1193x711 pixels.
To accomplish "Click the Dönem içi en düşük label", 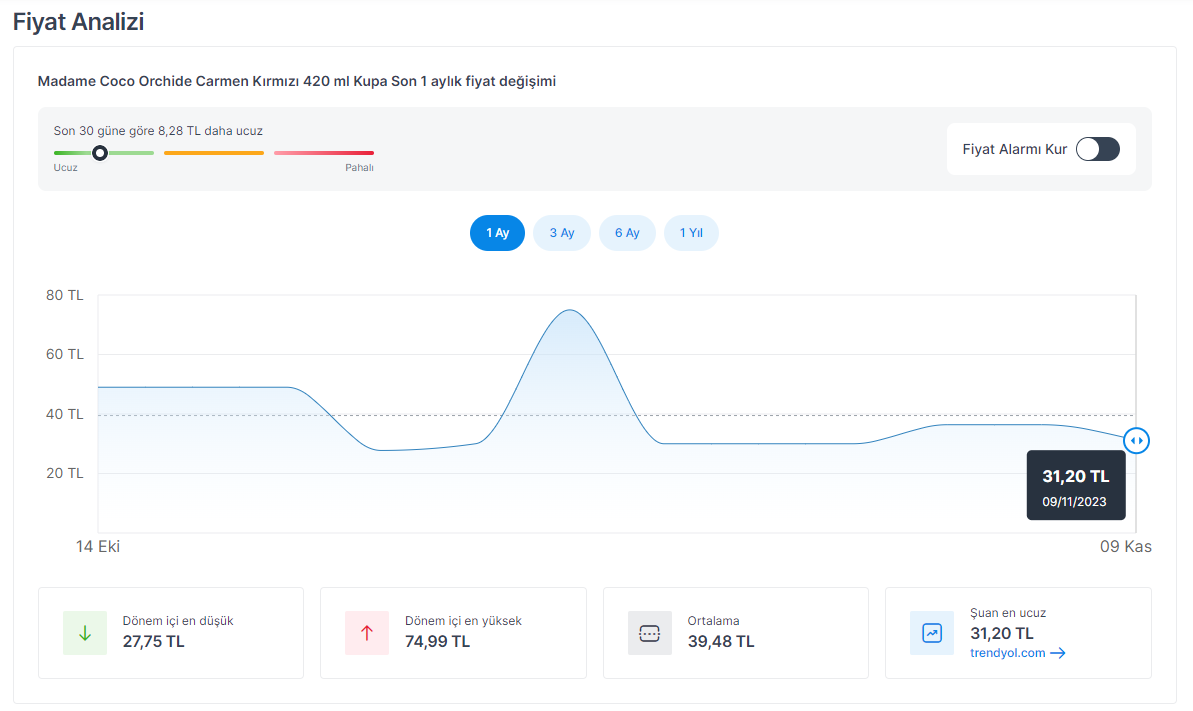I will click(178, 621).
